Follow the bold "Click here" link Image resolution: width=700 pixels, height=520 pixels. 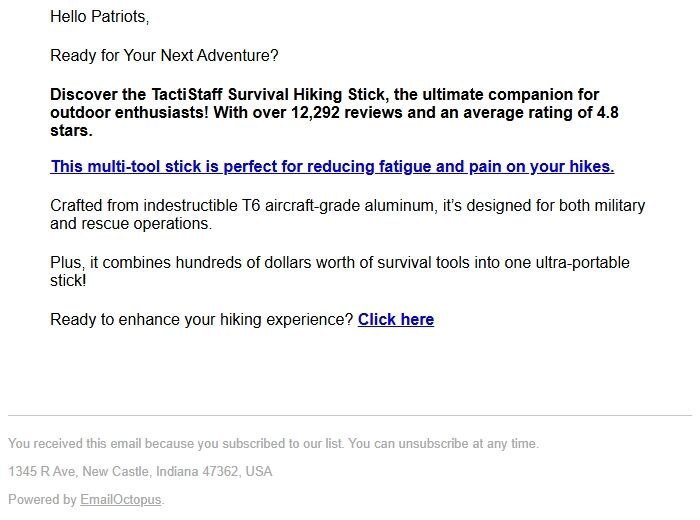[x=396, y=320]
